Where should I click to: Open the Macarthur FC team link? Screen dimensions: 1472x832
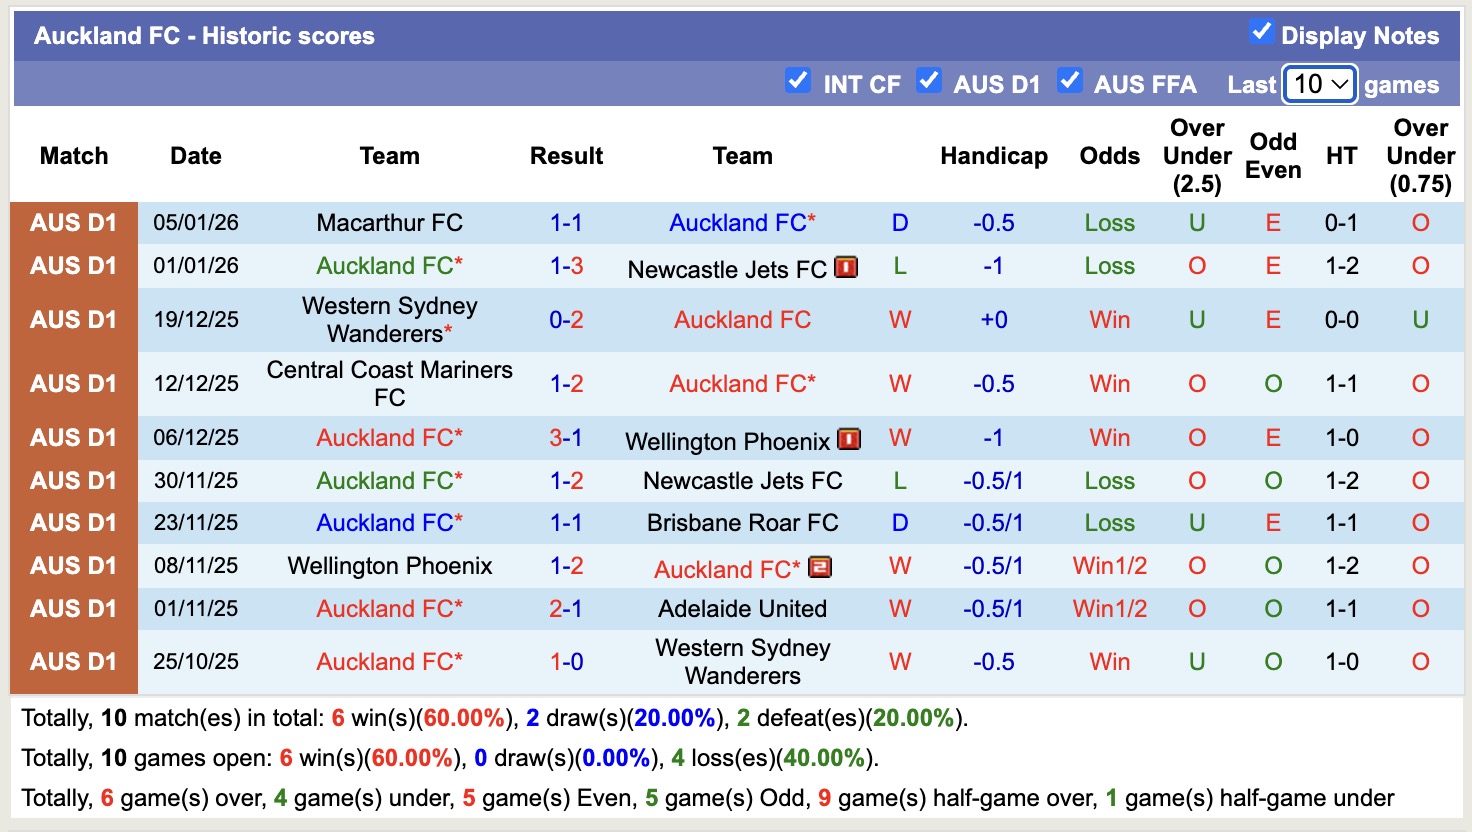[x=389, y=222]
